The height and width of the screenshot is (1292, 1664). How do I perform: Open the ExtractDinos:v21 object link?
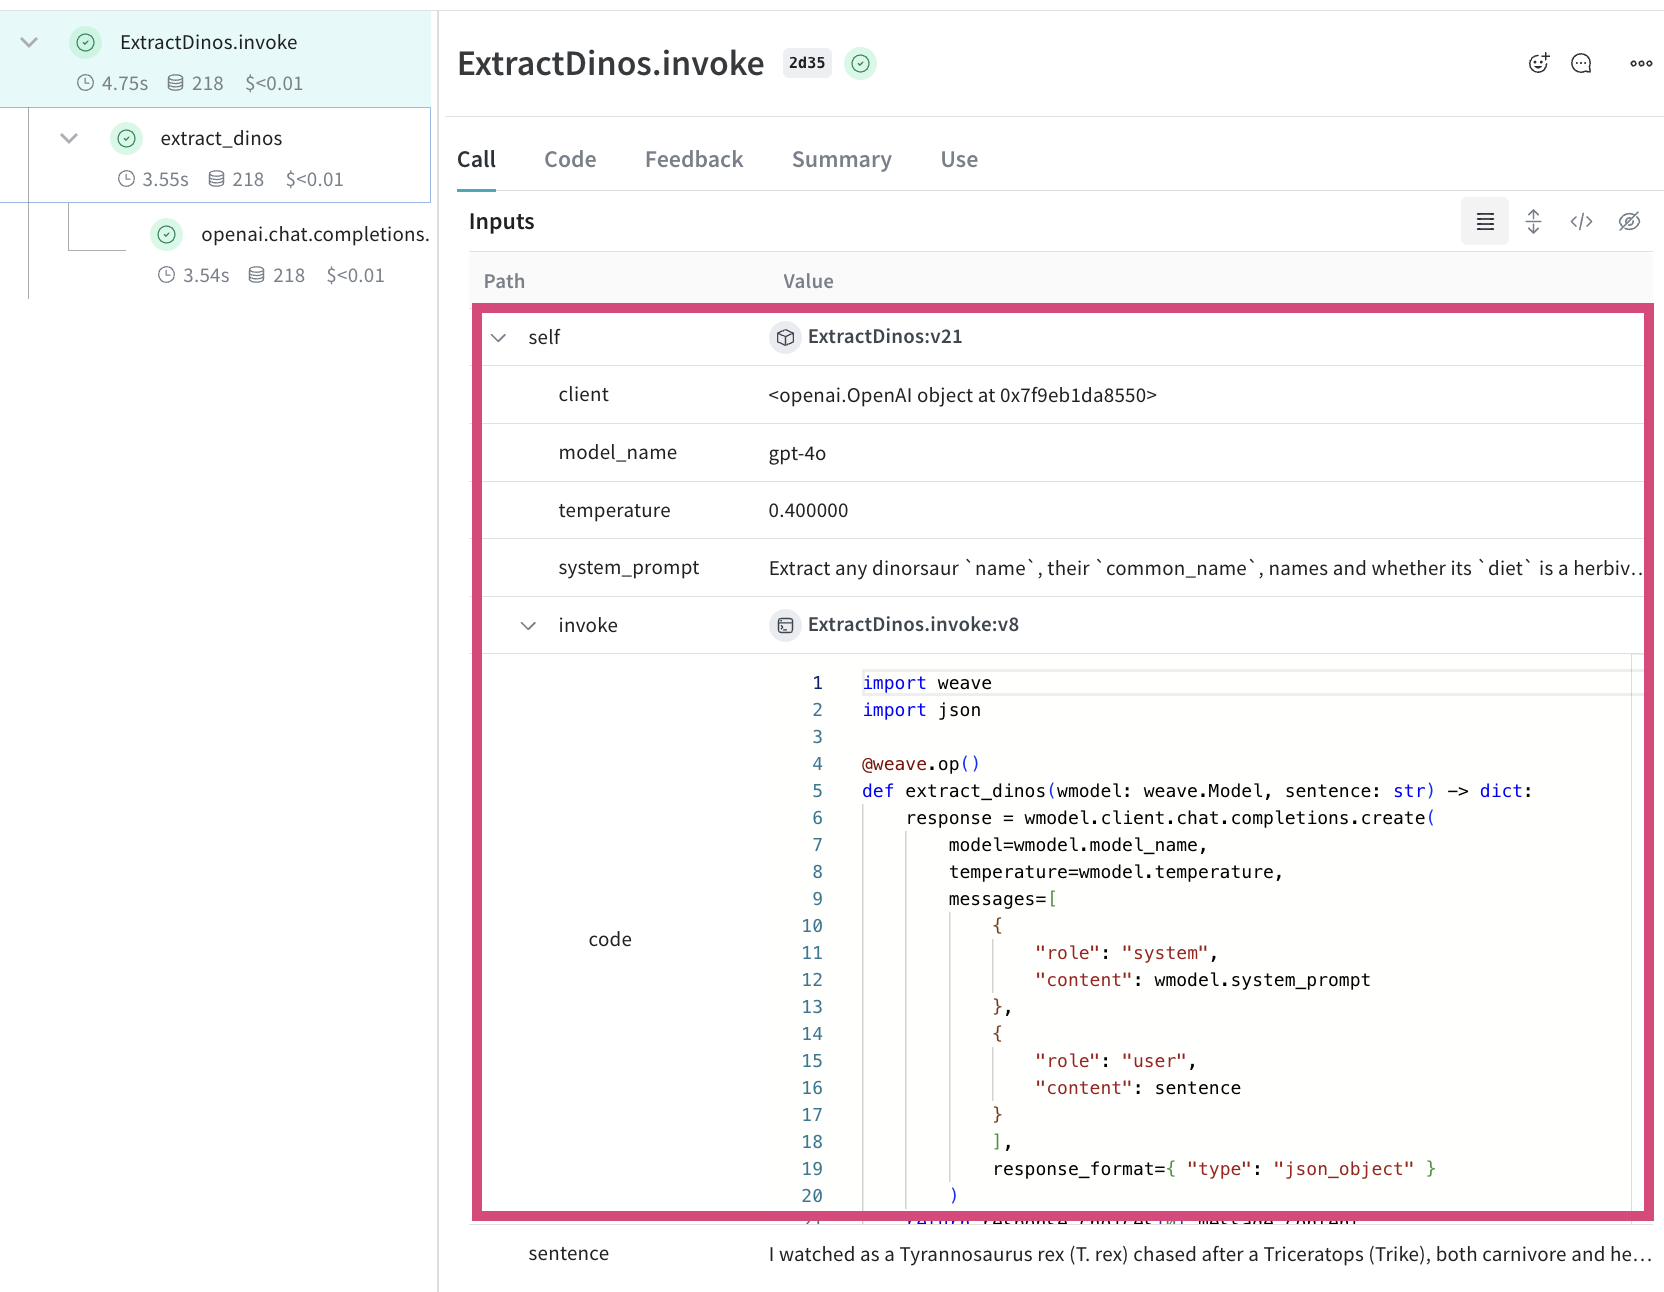click(x=884, y=337)
